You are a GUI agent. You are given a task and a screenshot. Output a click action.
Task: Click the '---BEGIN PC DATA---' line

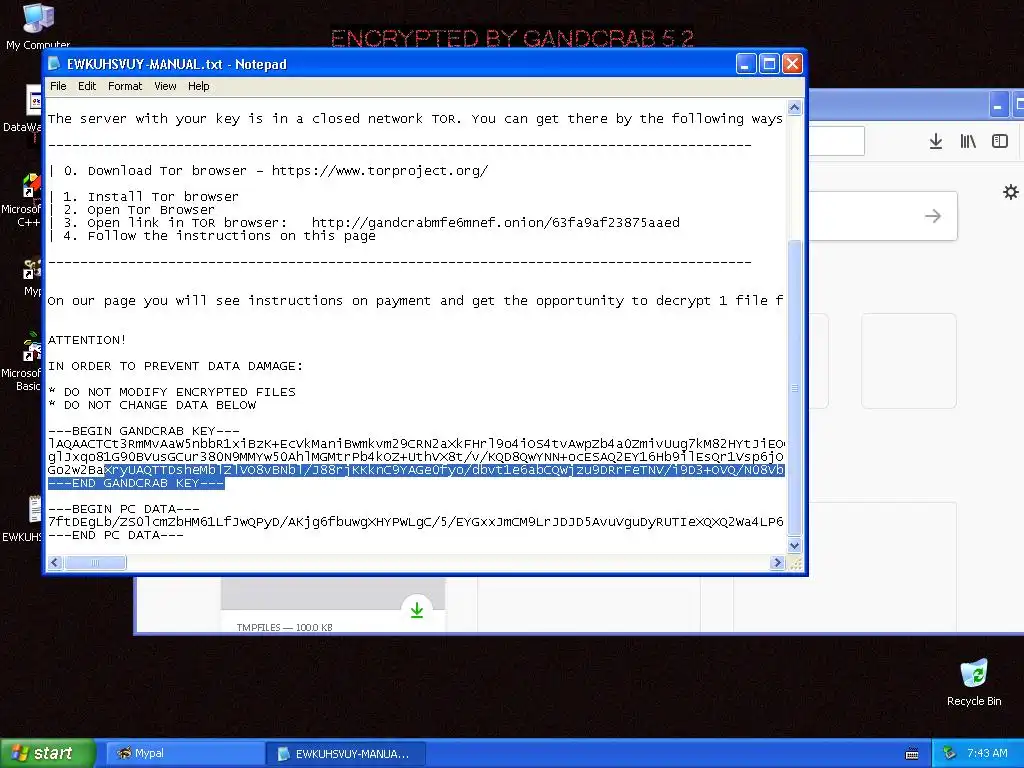[x=123, y=509]
